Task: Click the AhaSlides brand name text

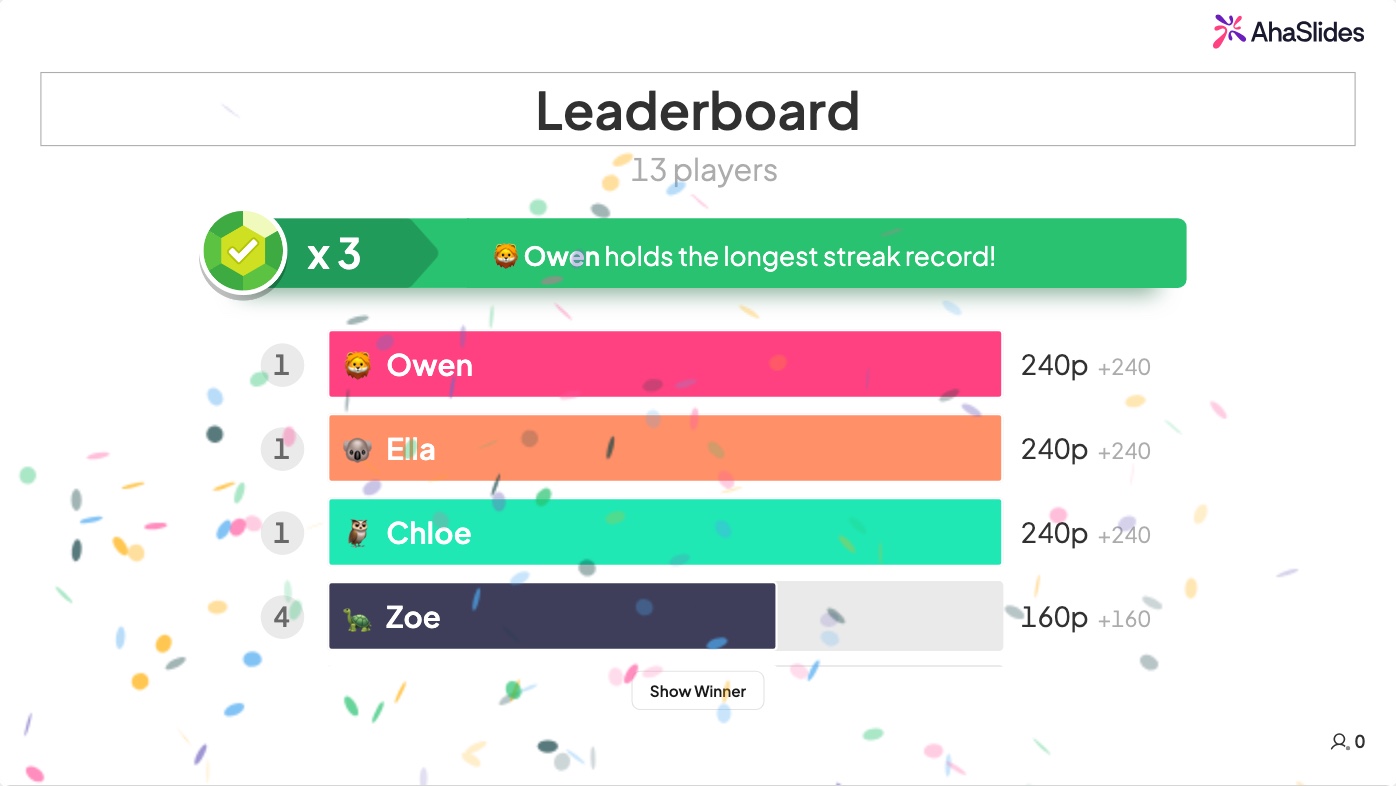Action: [x=1307, y=32]
